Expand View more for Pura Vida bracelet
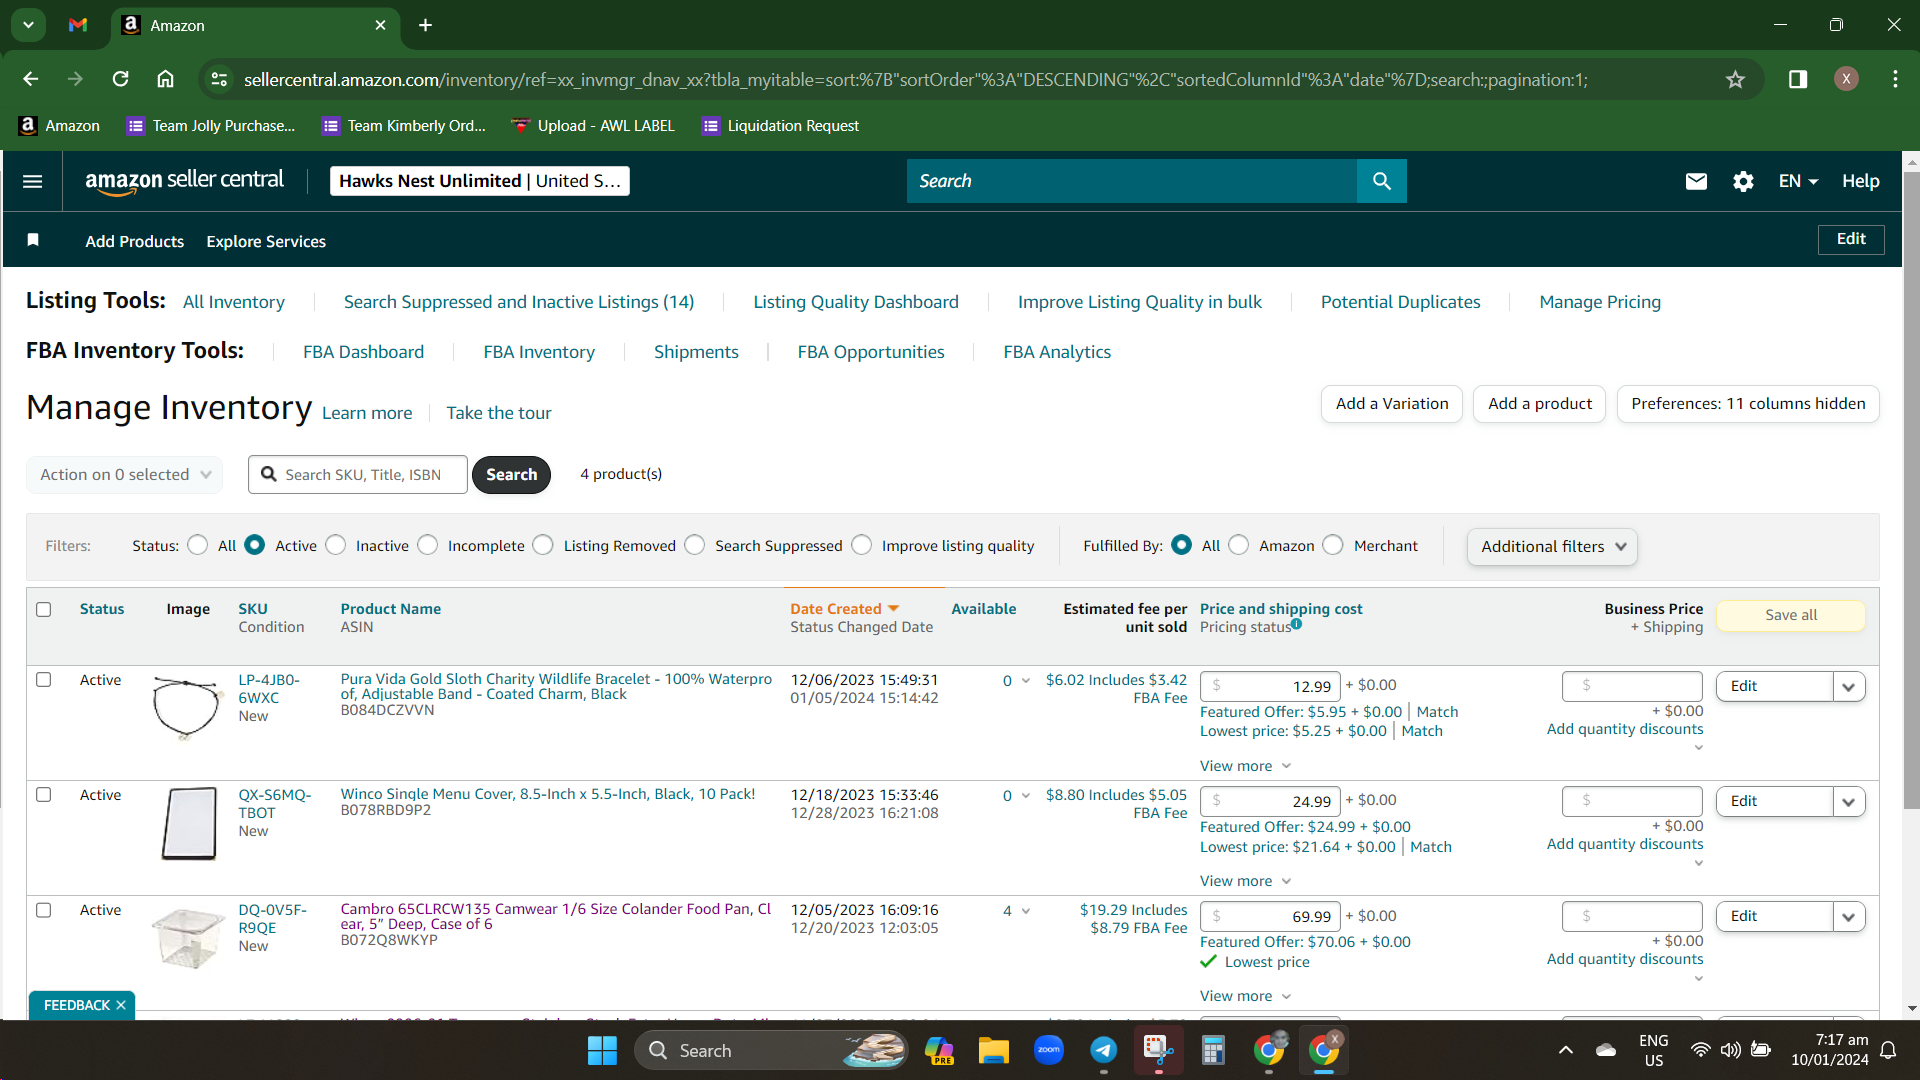 pos(1246,766)
